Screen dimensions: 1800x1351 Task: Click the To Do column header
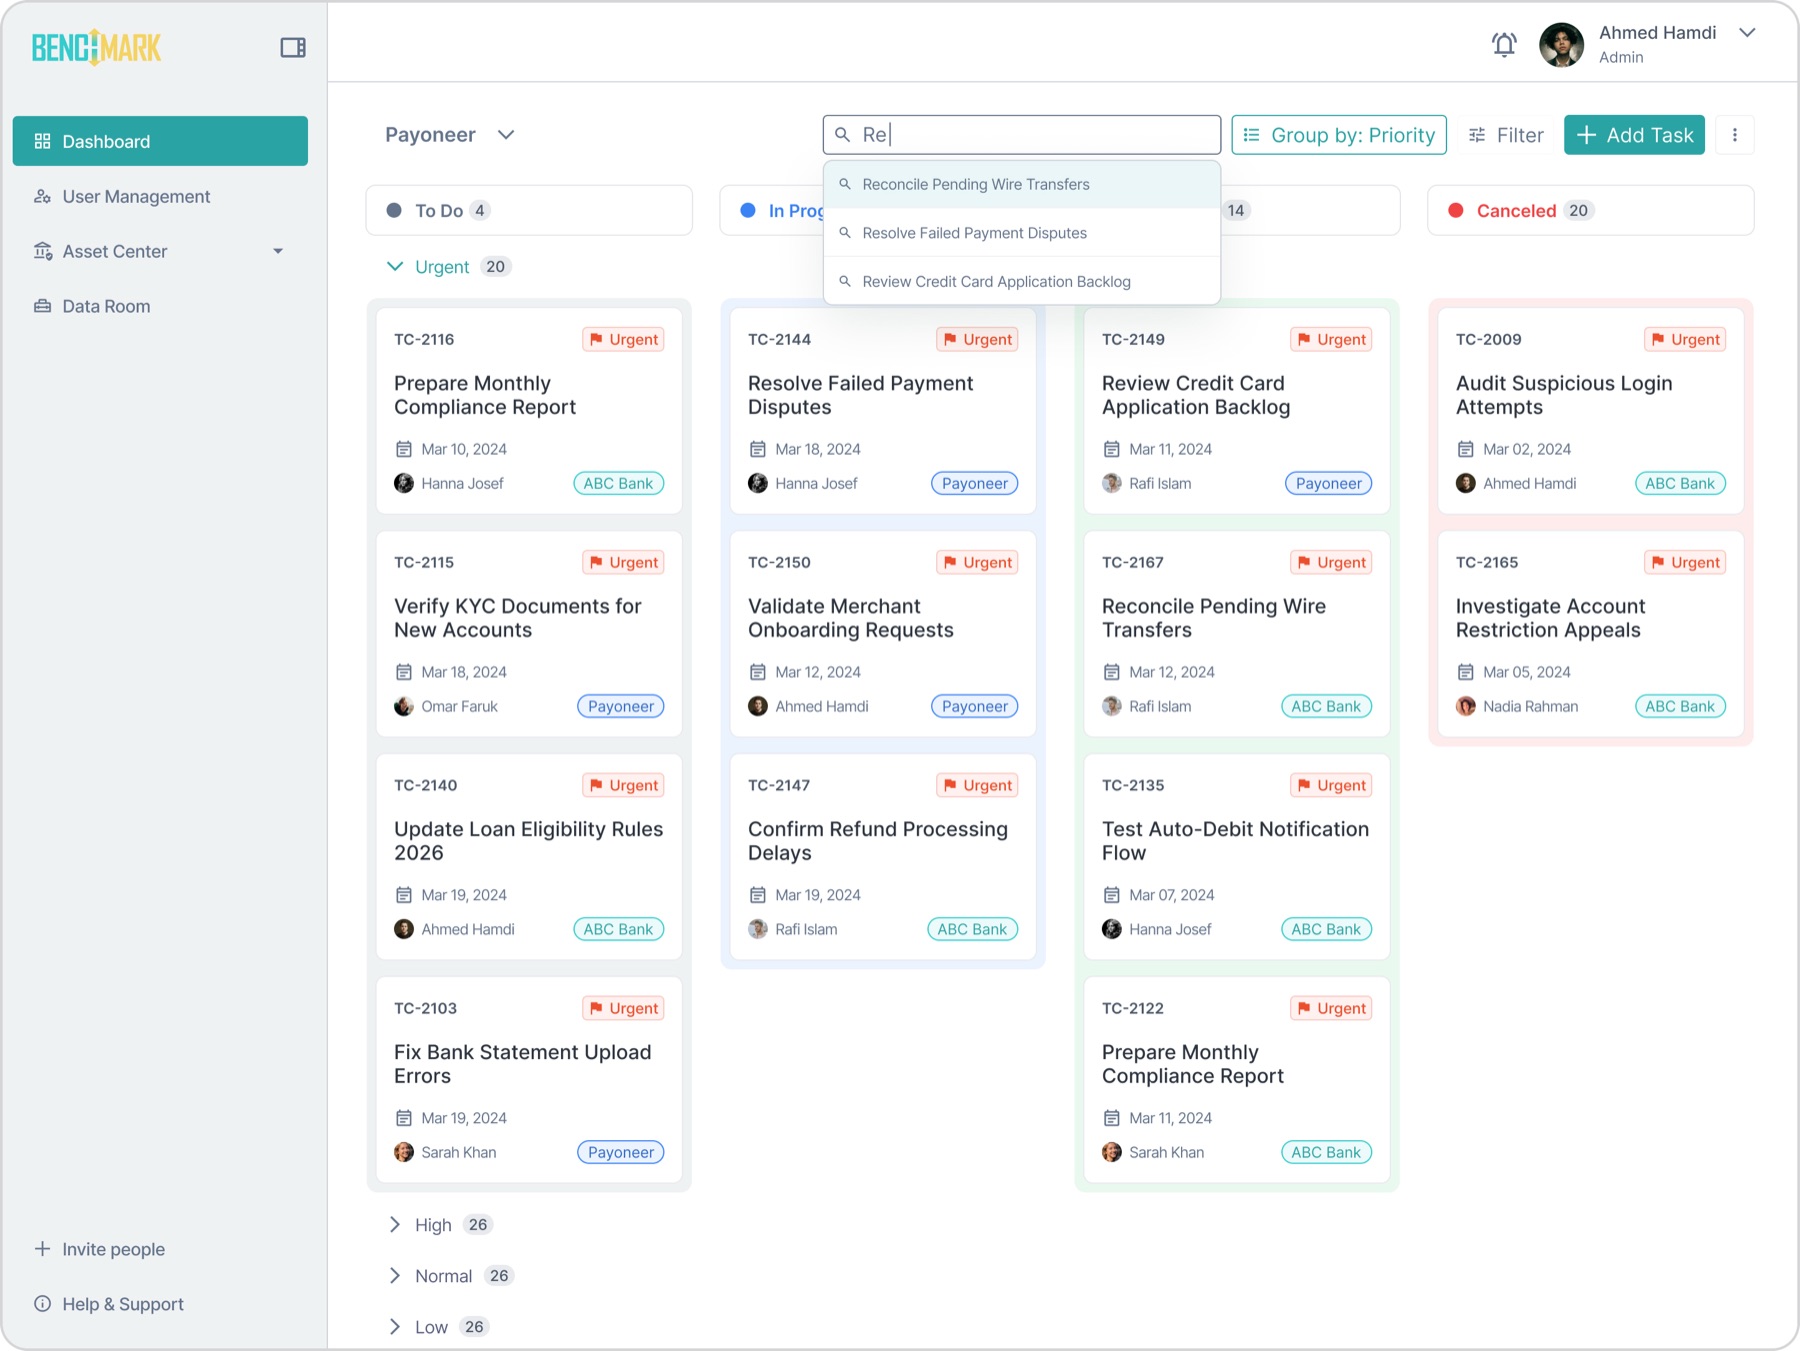pyautogui.click(x=529, y=210)
